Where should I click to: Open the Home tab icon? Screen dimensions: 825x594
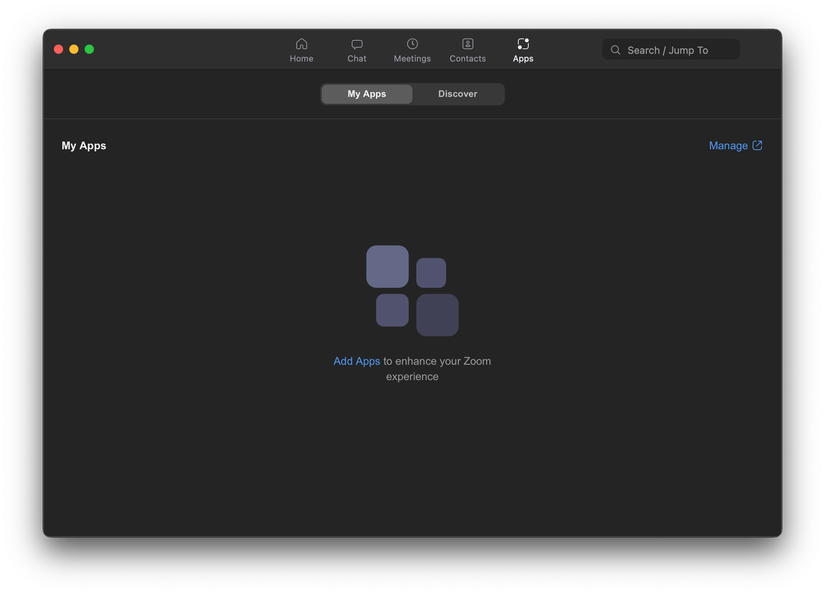301,44
